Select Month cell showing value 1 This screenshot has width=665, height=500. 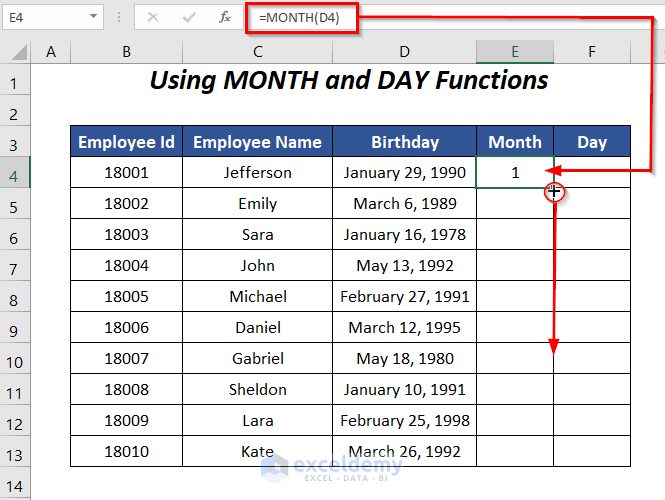pos(515,172)
